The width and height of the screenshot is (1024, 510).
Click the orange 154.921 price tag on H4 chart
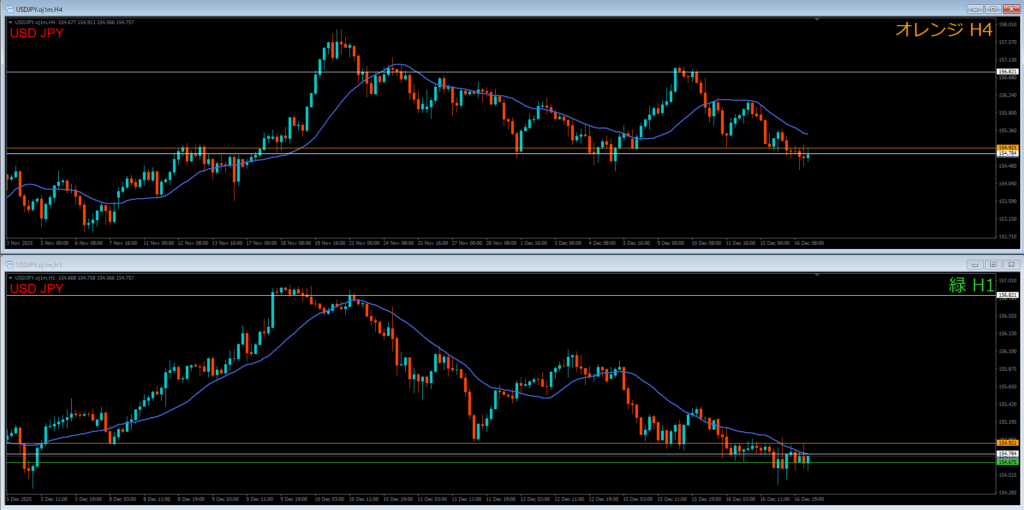1007,148
